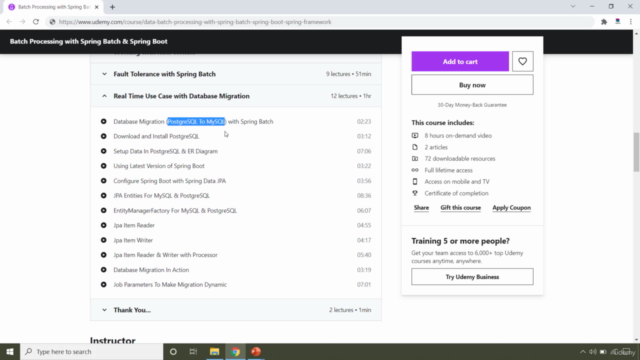The width and height of the screenshot is (640, 360).
Task: Click the page vertical scrollbar thumb
Action: tap(636, 152)
